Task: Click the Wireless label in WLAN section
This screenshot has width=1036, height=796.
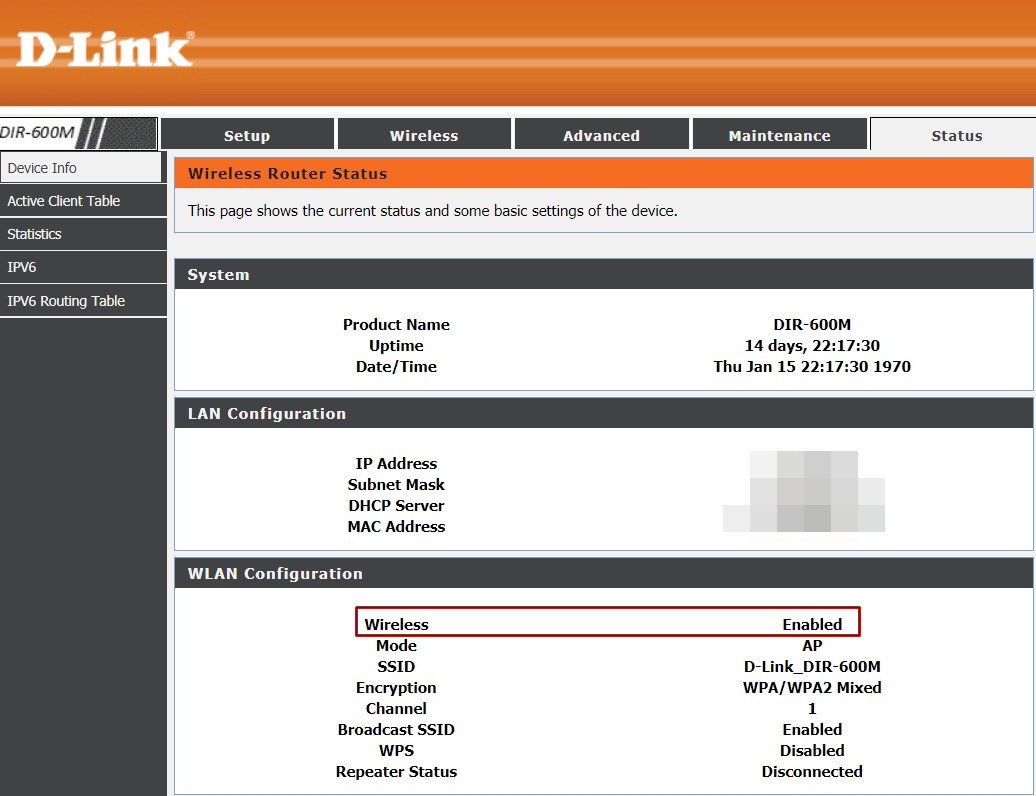Action: 396,624
